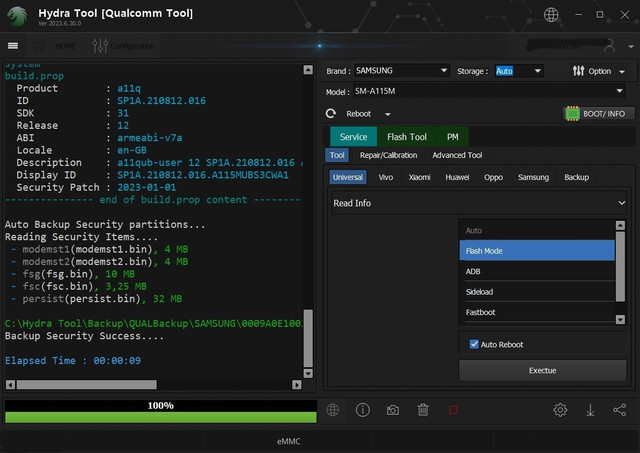Choose Fastboot in the mode list
This screenshot has height=453, width=640.
[x=537, y=312]
